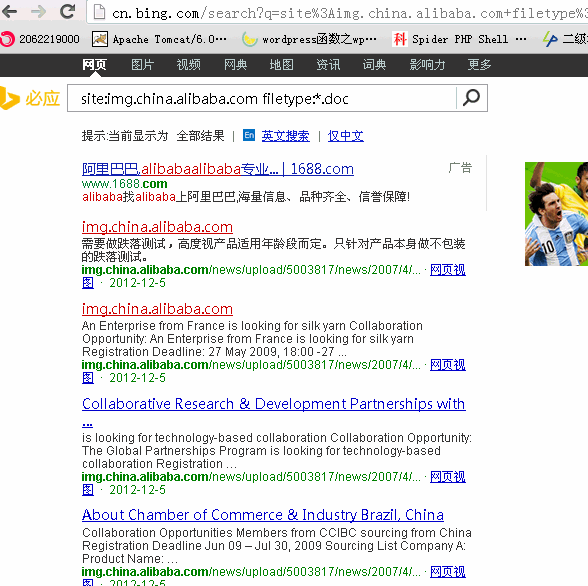Image resolution: width=588 pixels, height=586 pixels.
Task: Click the Bing logo icon
Action: click(9, 98)
